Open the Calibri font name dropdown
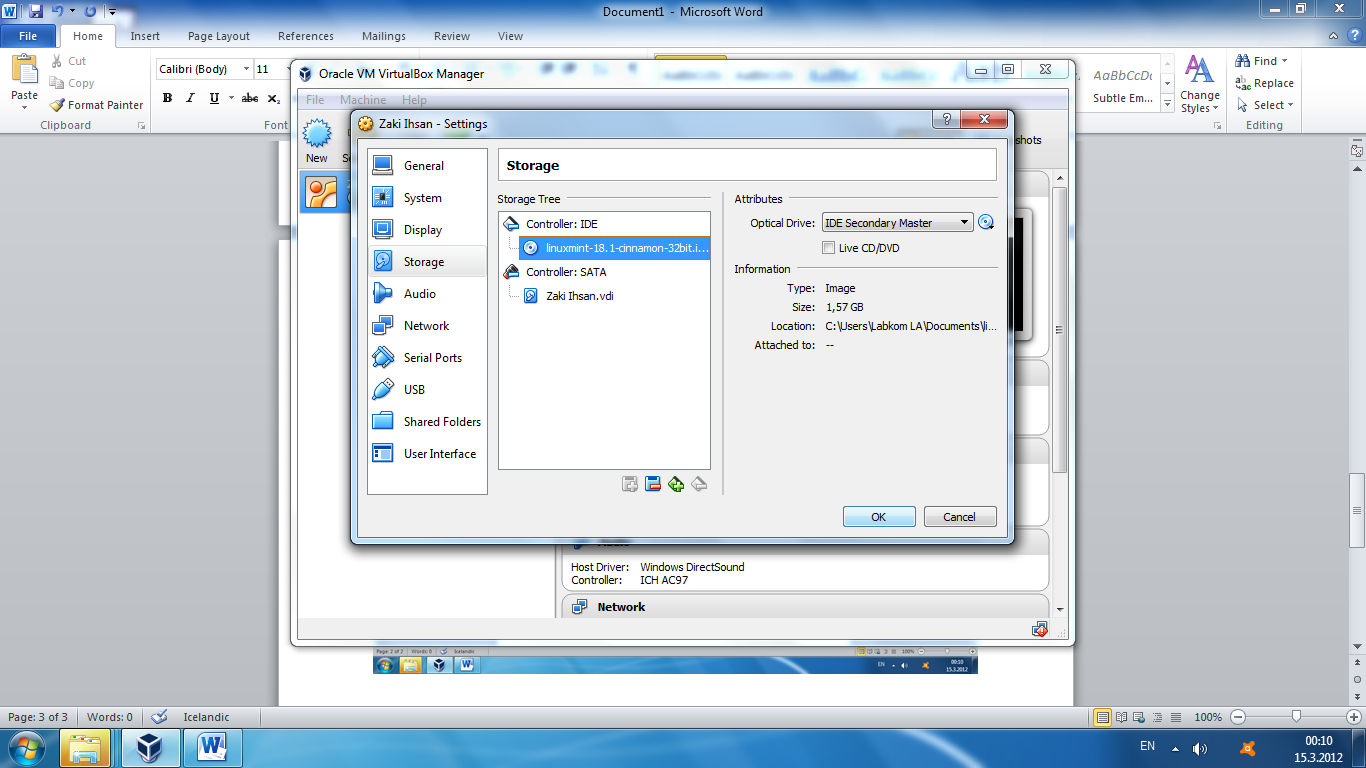The height and width of the screenshot is (768, 1366). point(246,69)
